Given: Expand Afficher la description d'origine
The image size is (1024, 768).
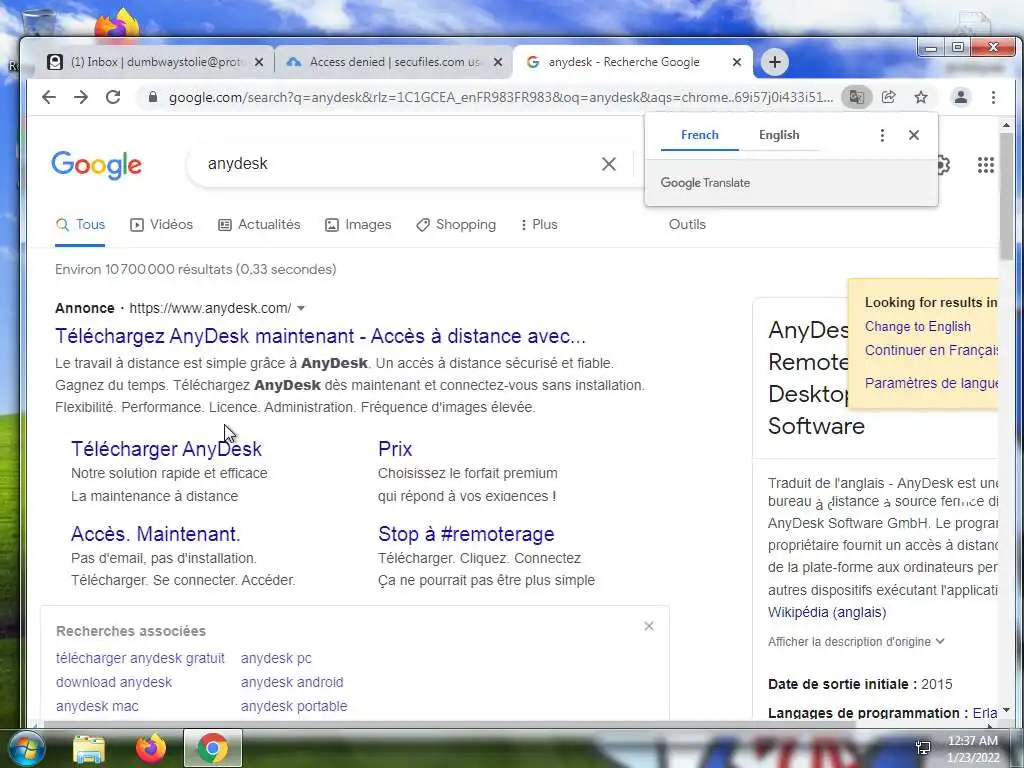Looking at the screenshot, I should [856, 642].
